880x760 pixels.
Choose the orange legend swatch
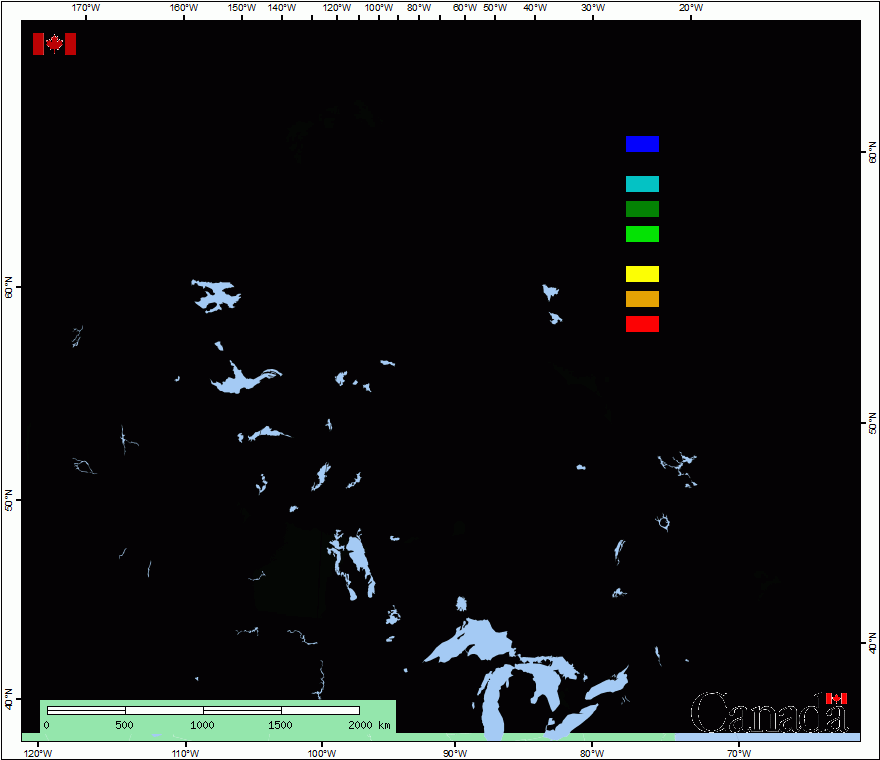(x=642, y=299)
